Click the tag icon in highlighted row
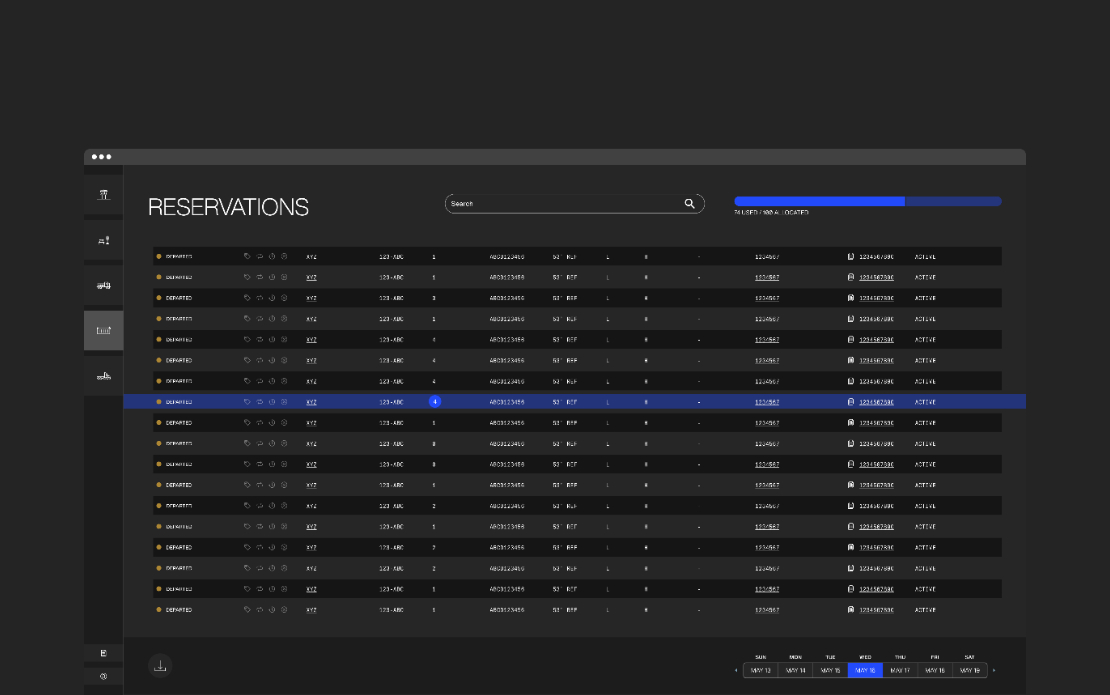 247,402
